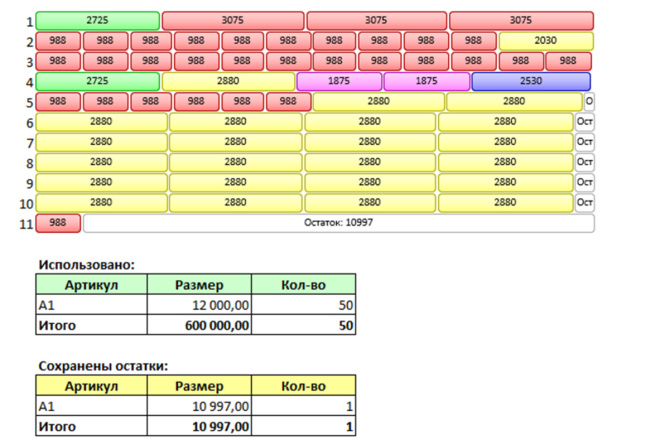Click row number 5 label

pyautogui.click(x=29, y=102)
